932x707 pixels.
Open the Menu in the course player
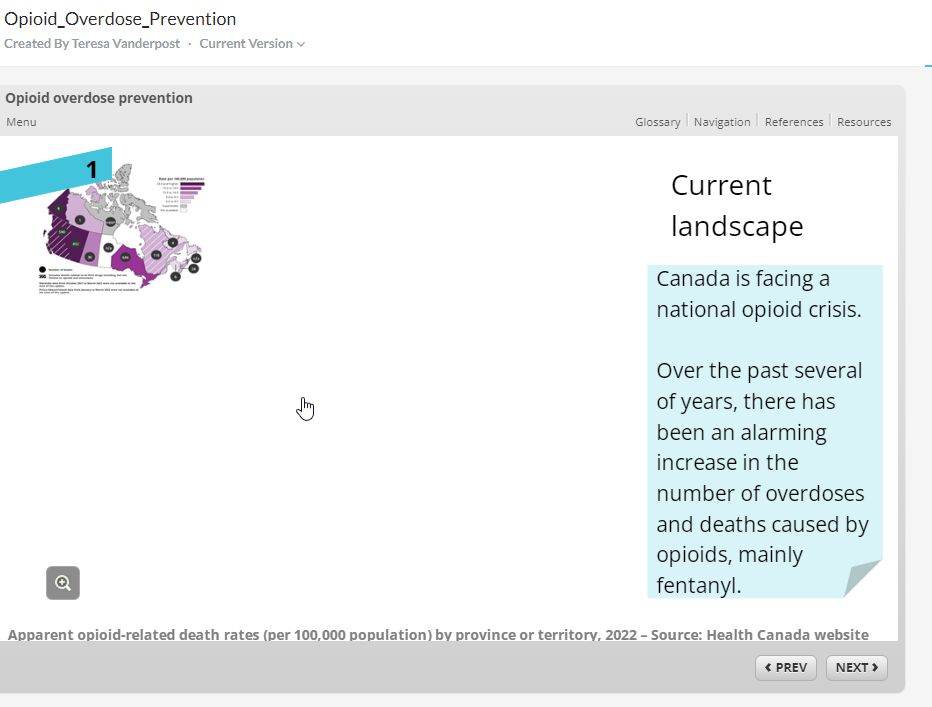(21, 122)
